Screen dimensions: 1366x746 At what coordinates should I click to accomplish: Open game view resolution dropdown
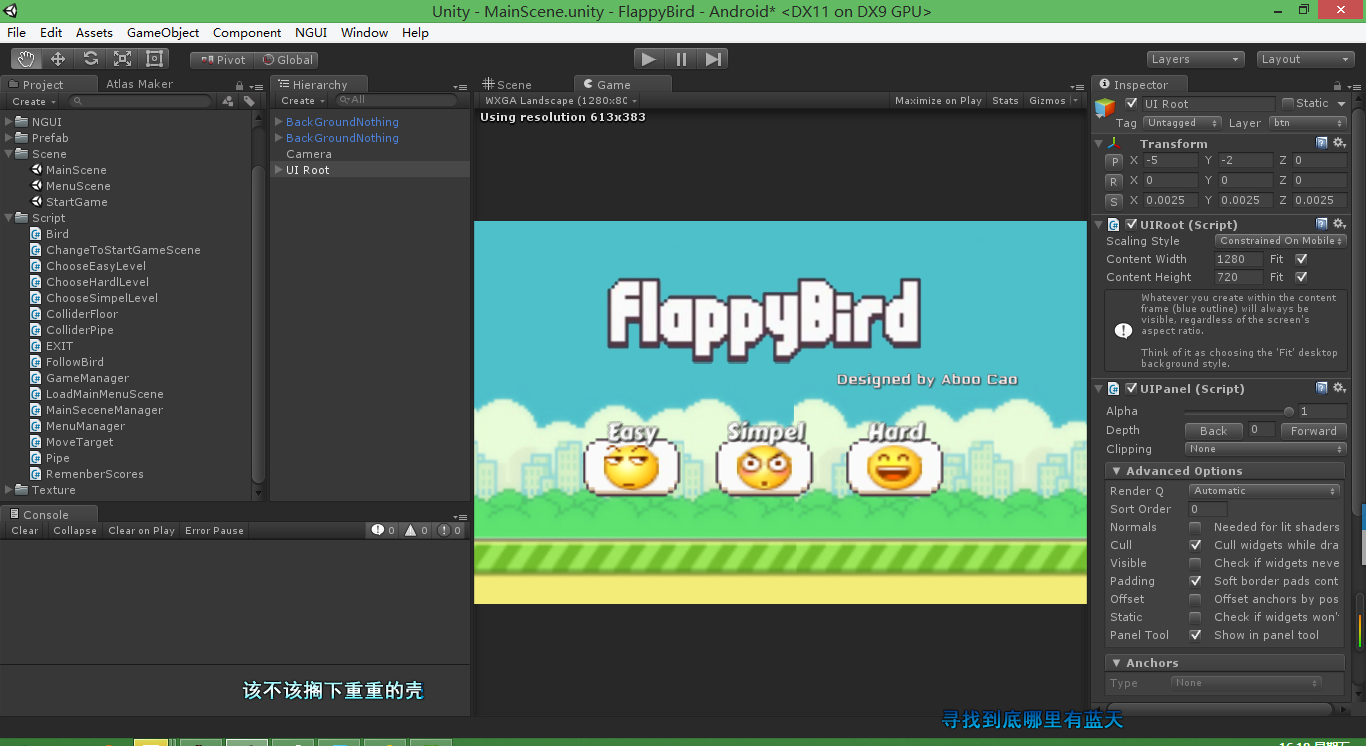tap(559, 100)
